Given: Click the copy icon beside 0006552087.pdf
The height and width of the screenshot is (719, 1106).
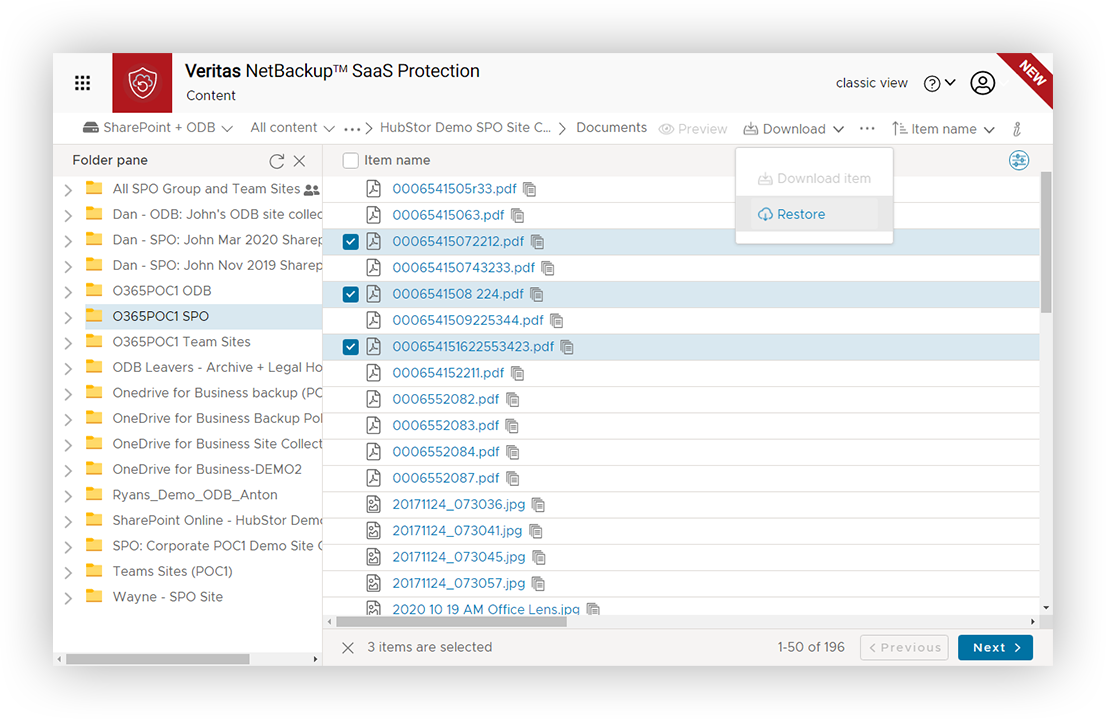Looking at the screenshot, I should [x=513, y=479].
